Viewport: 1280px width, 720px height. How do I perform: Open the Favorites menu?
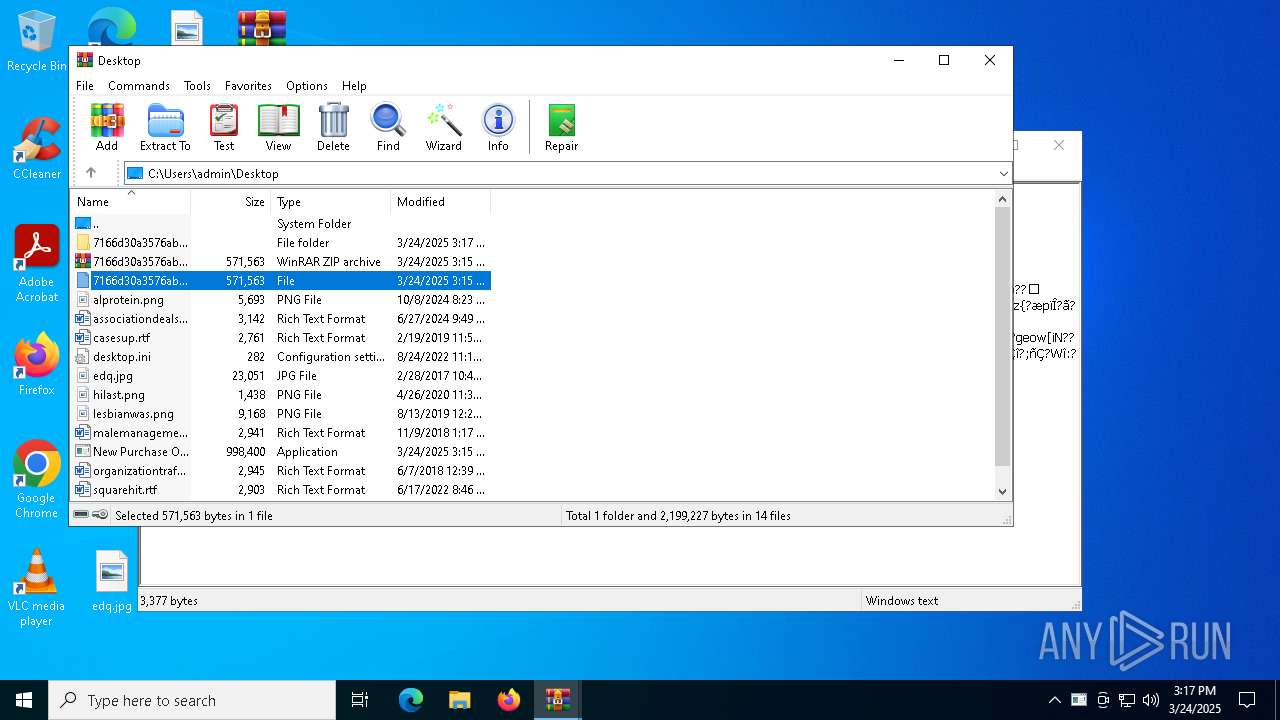pos(248,86)
